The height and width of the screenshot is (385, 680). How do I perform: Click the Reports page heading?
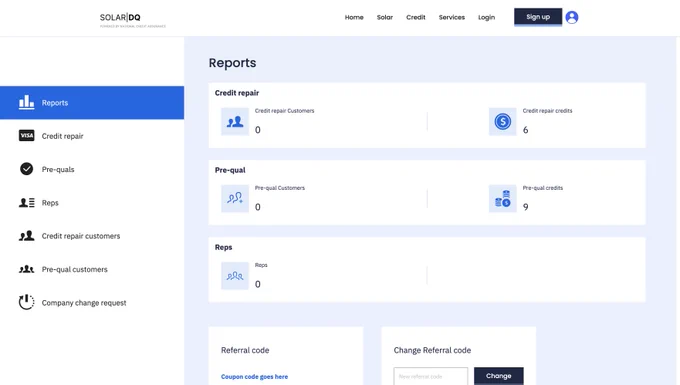click(x=232, y=63)
